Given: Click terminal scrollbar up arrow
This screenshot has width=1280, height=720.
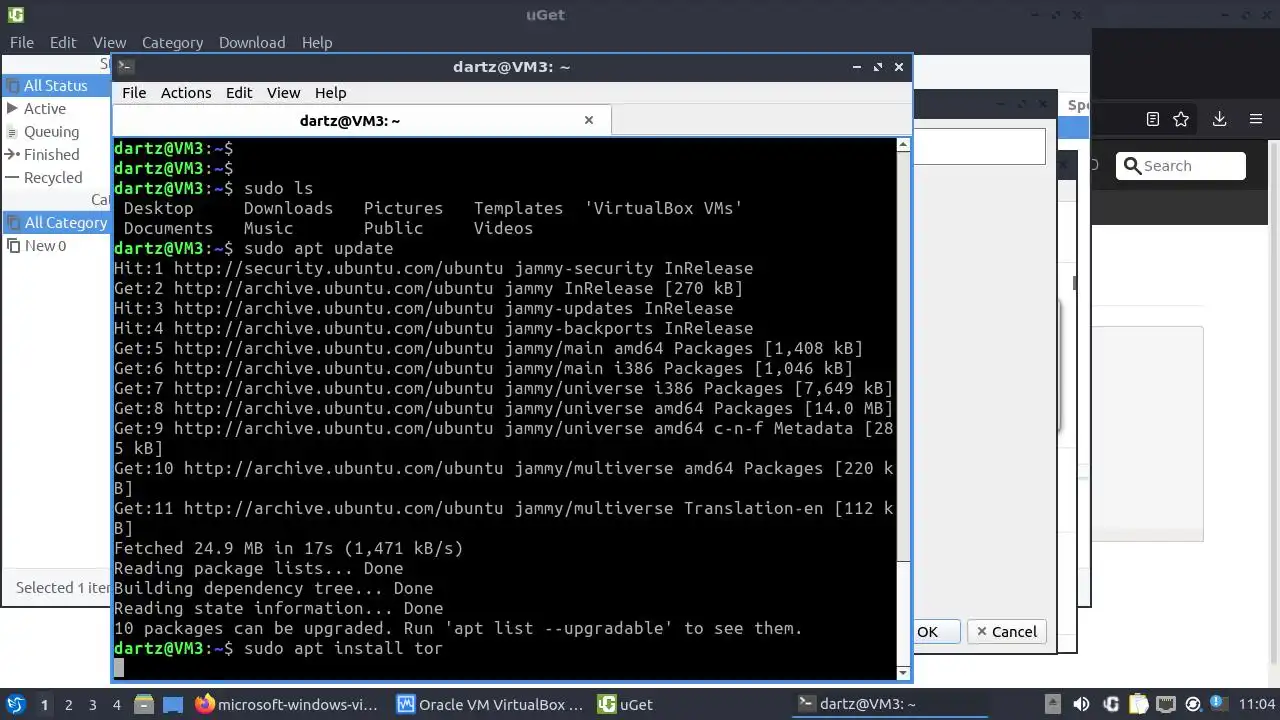Looking at the screenshot, I should 904,145.
